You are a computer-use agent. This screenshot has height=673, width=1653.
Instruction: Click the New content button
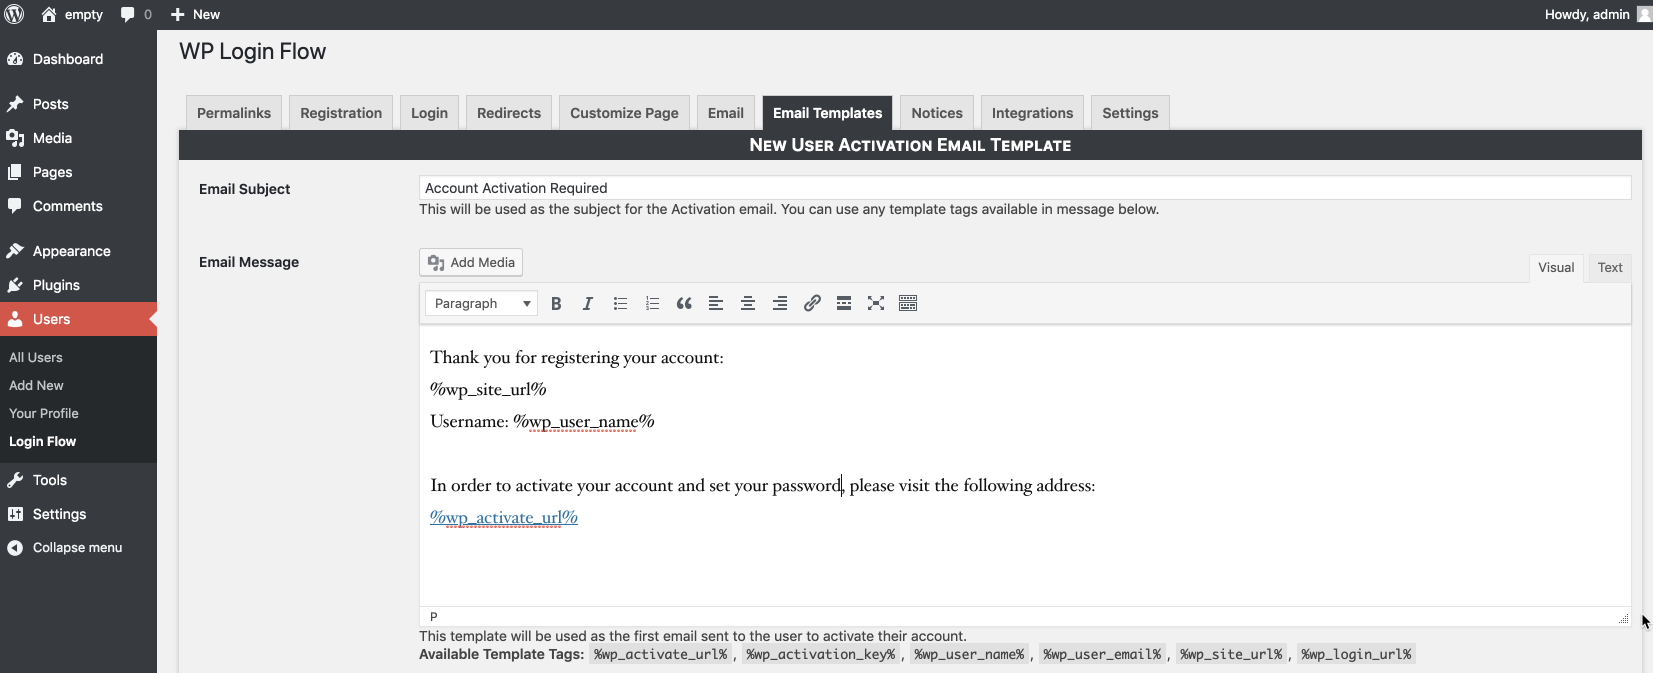tap(195, 14)
